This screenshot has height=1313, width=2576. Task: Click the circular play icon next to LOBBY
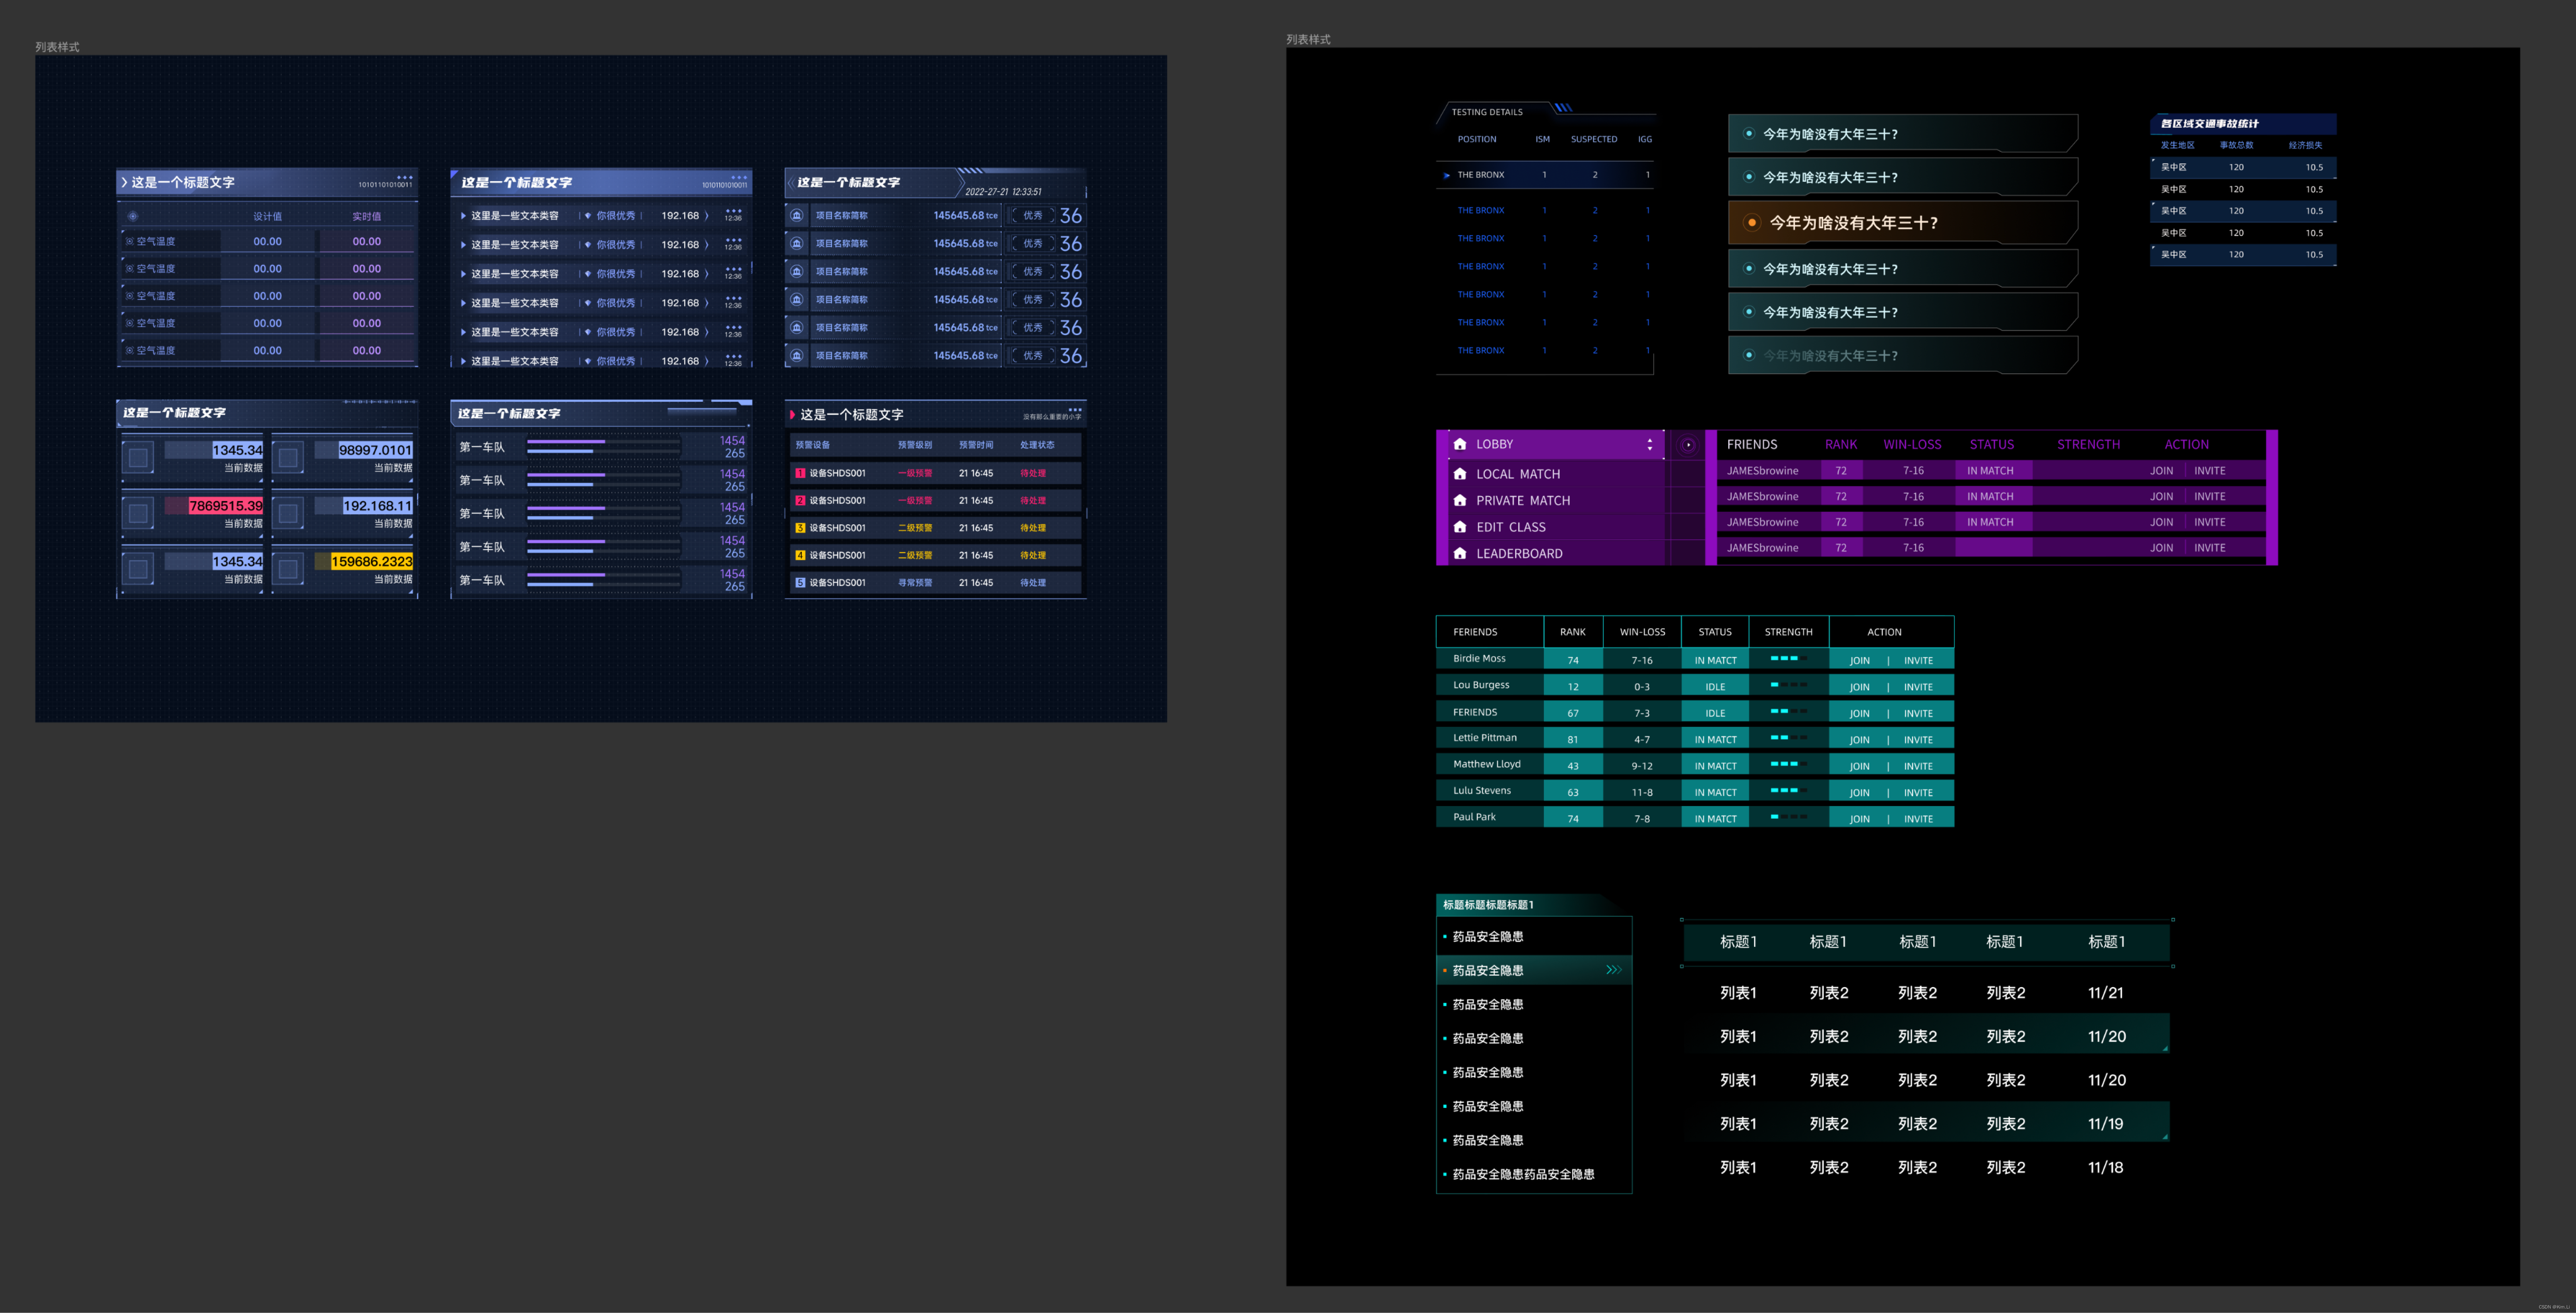pos(1688,445)
